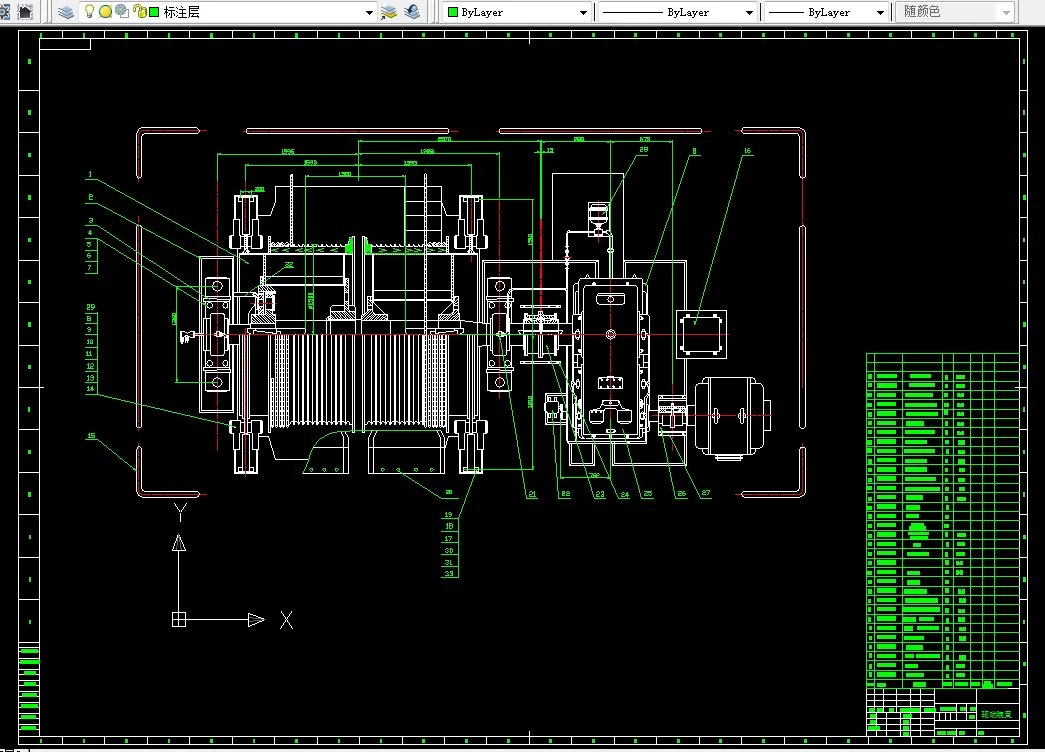This screenshot has height=752, width=1045.
Task: Select callout number 28 in the drawing
Action: pos(643,150)
